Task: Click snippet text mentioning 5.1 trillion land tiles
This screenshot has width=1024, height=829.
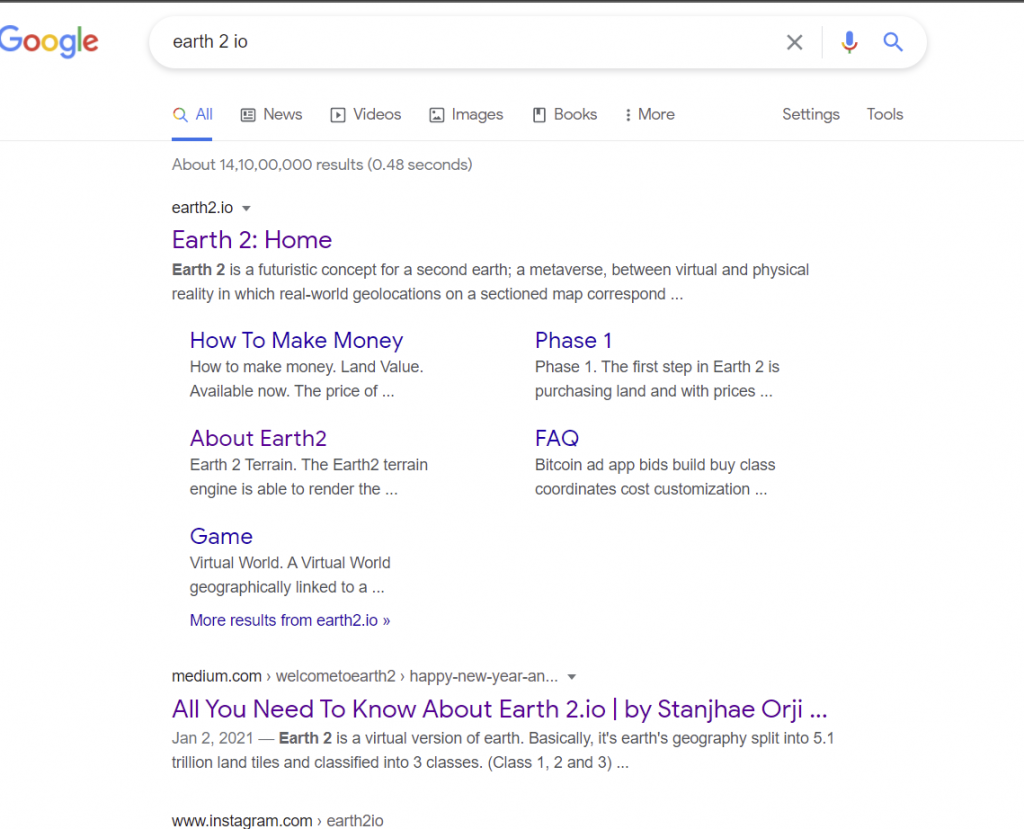Action: pos(503,750)
